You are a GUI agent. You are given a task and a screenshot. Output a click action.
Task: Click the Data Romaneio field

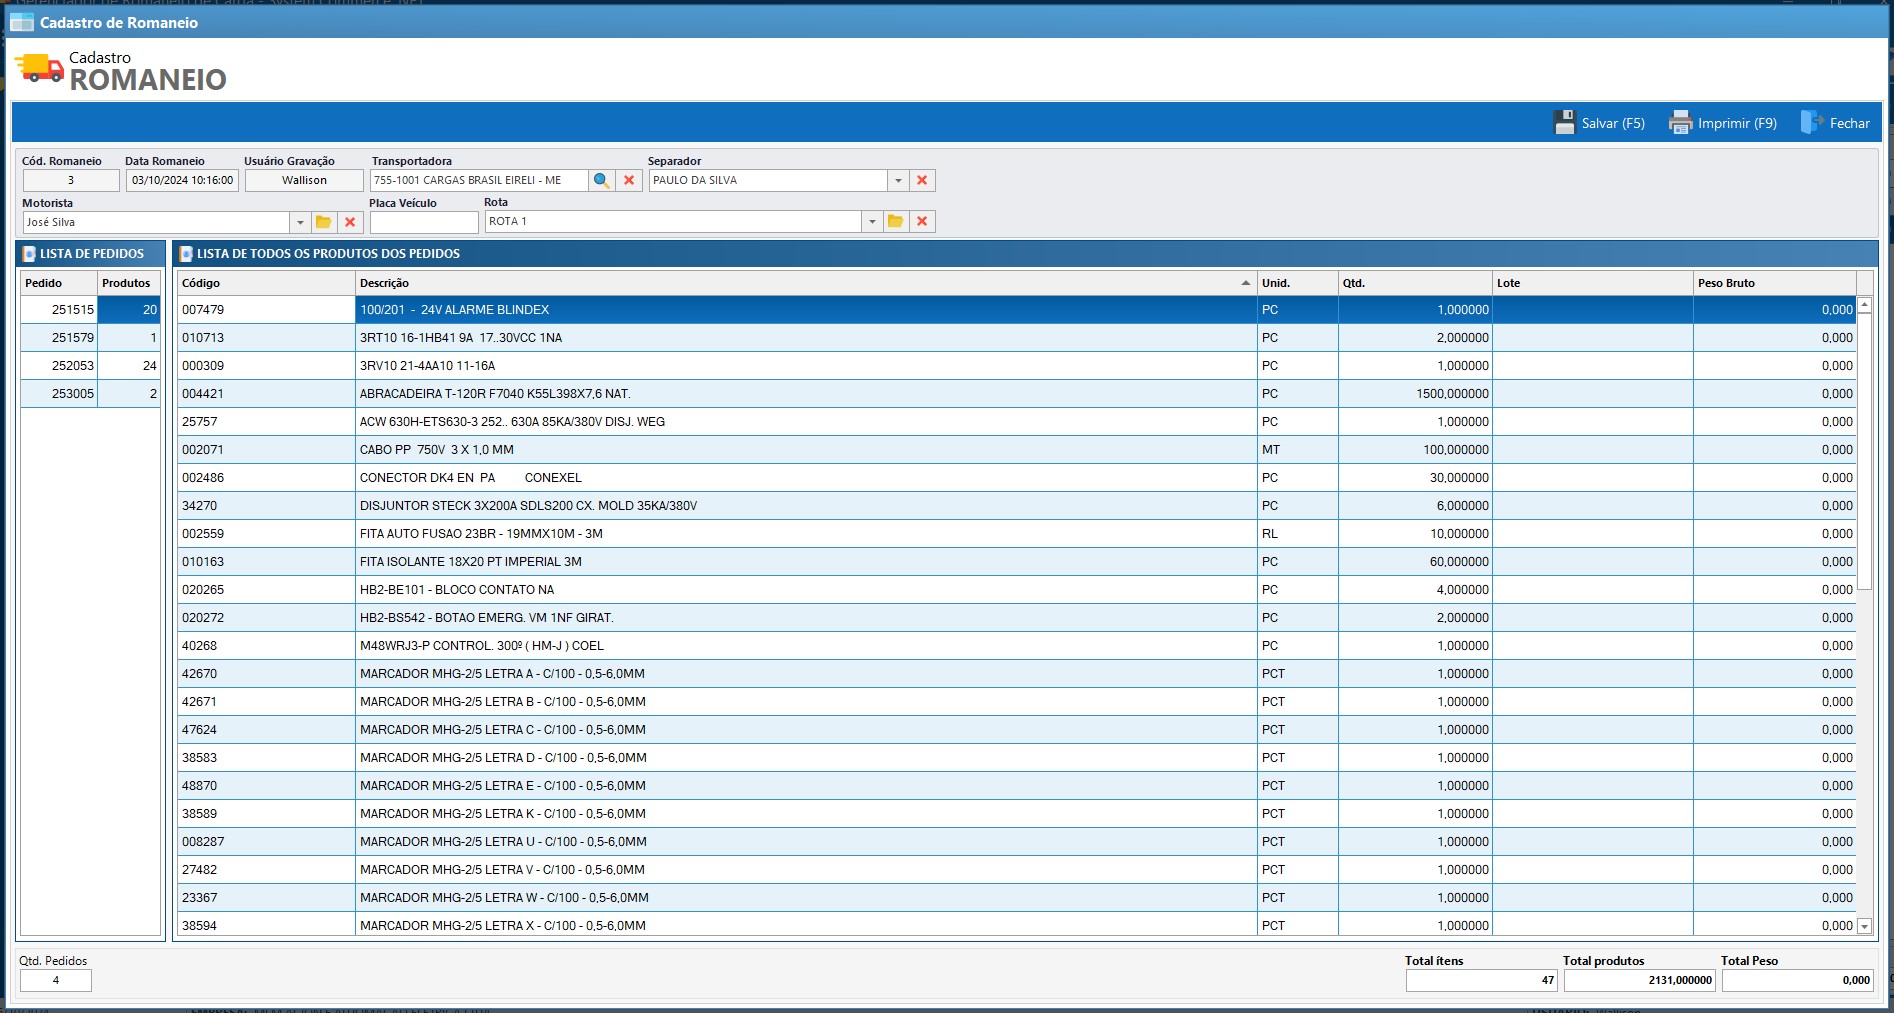pos(183,181)
